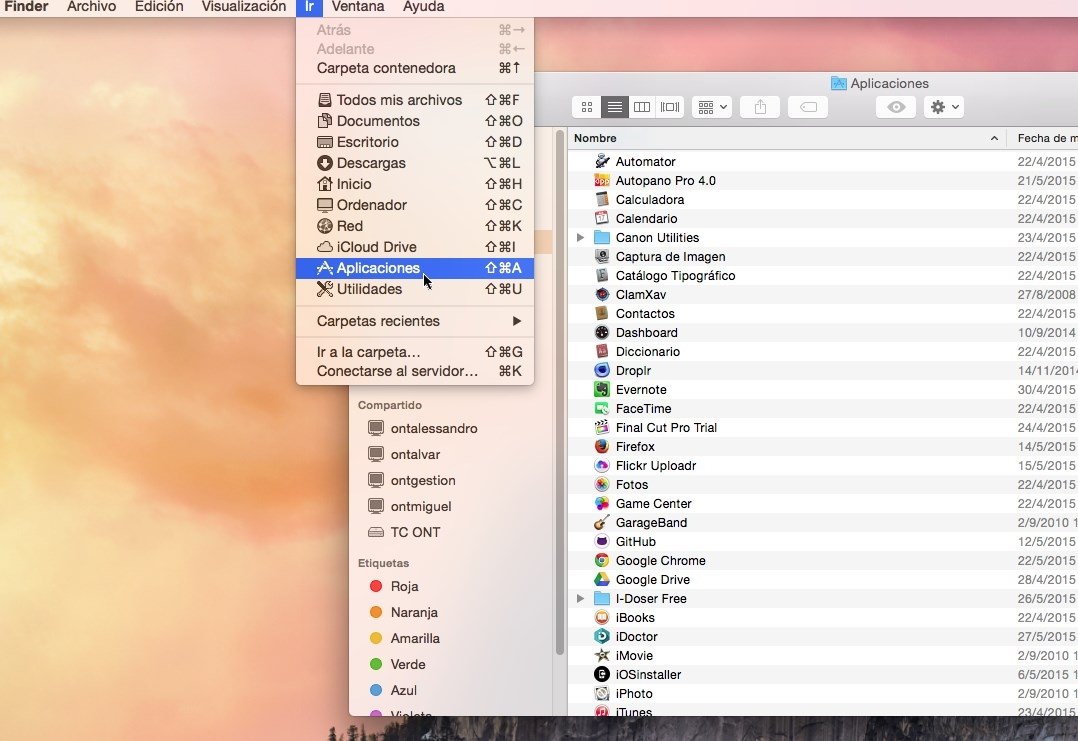Open the arrange items dropdown in toolbar
The width and height of the screenshot is (1078, 741).
(712, 107)
